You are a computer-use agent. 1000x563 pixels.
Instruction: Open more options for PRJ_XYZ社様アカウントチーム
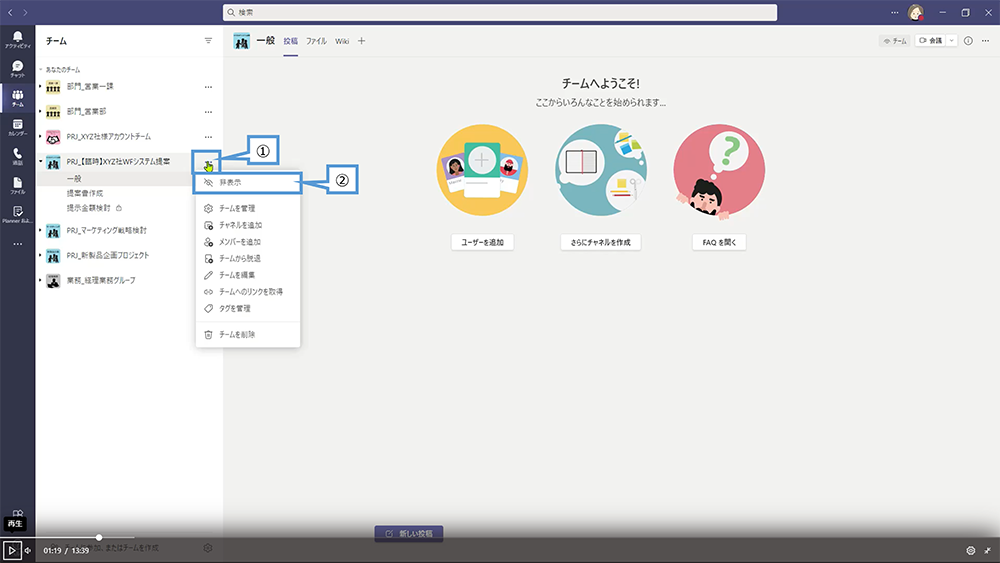click(208, 136)
